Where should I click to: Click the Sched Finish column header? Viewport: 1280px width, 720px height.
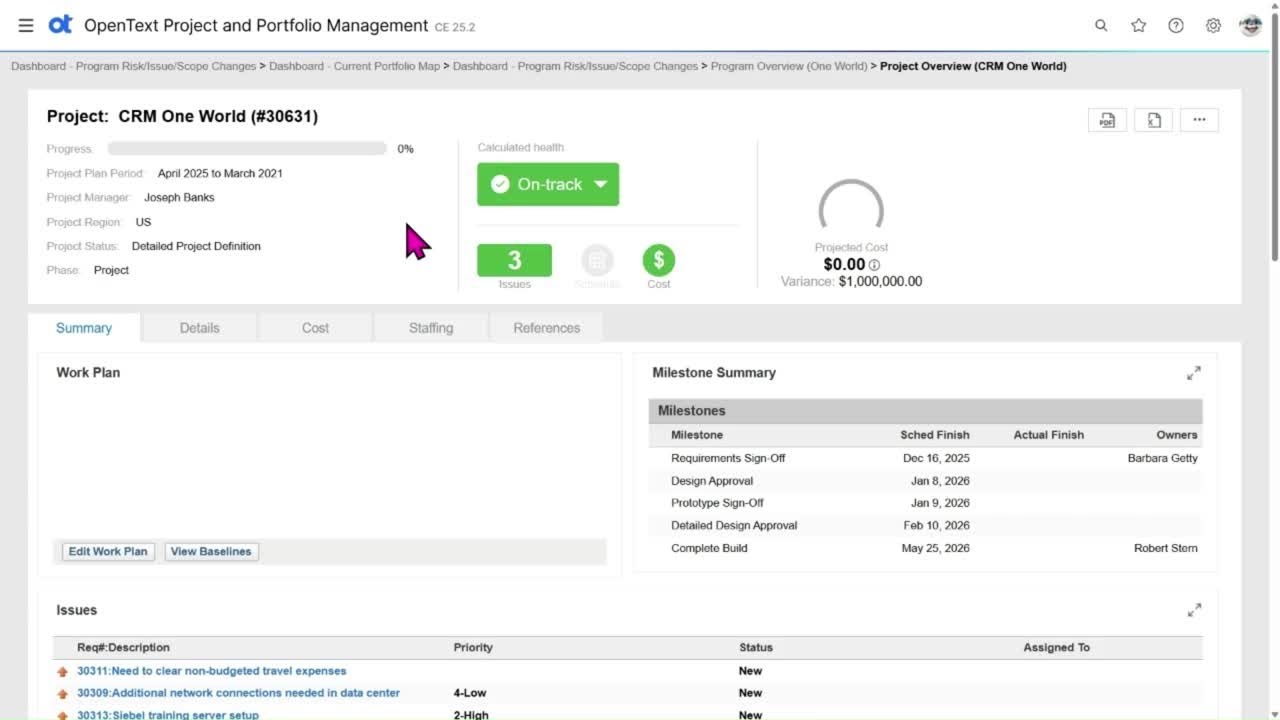(x=934, y=435)
